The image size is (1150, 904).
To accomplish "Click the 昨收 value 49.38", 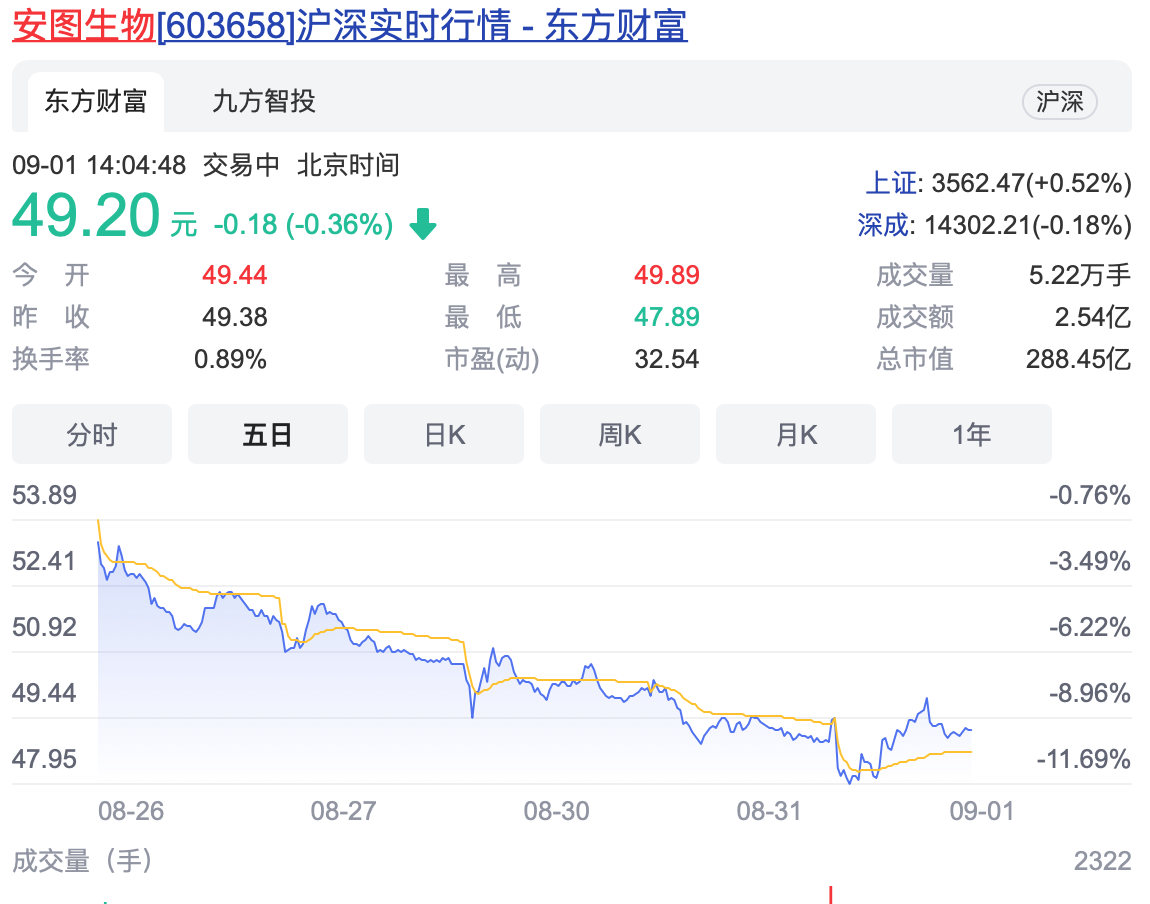I will [x=235, y=317].
